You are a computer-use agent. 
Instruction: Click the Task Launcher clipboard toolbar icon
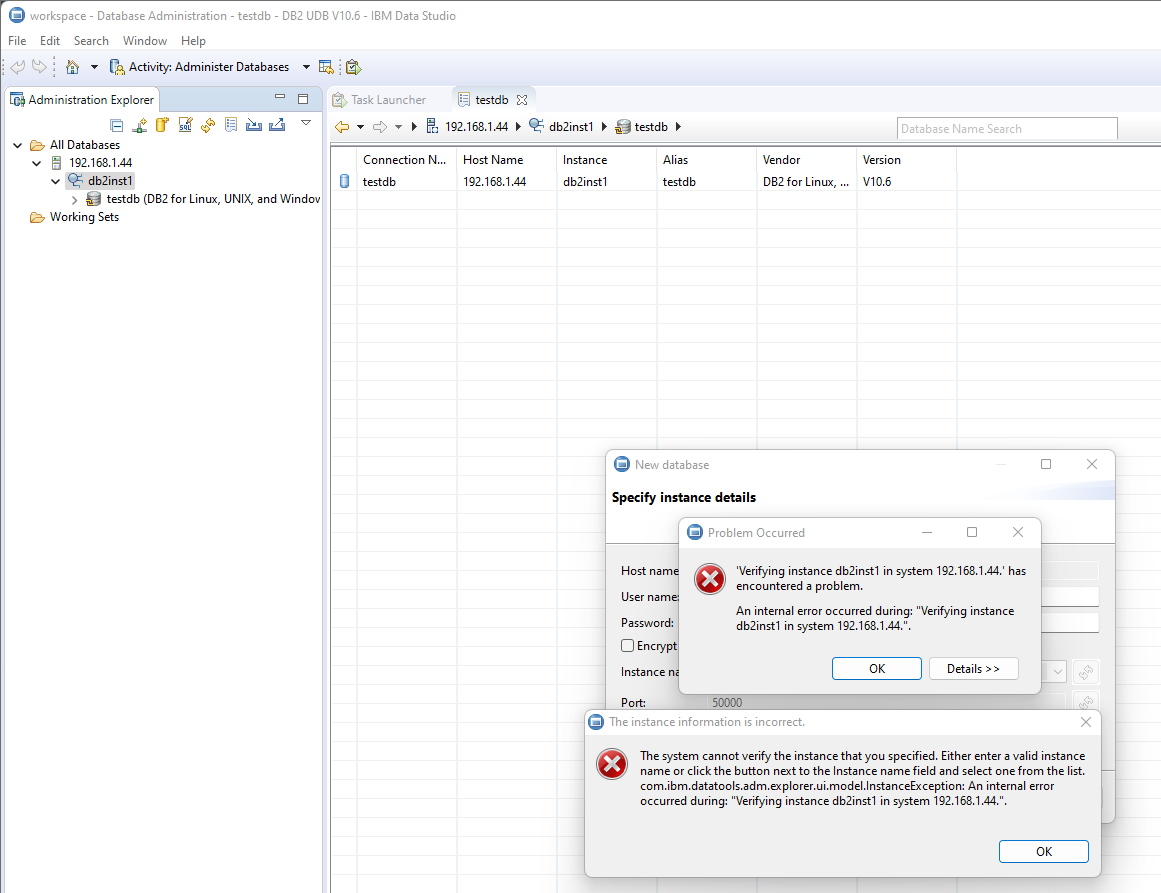click(x=353, y=67)
